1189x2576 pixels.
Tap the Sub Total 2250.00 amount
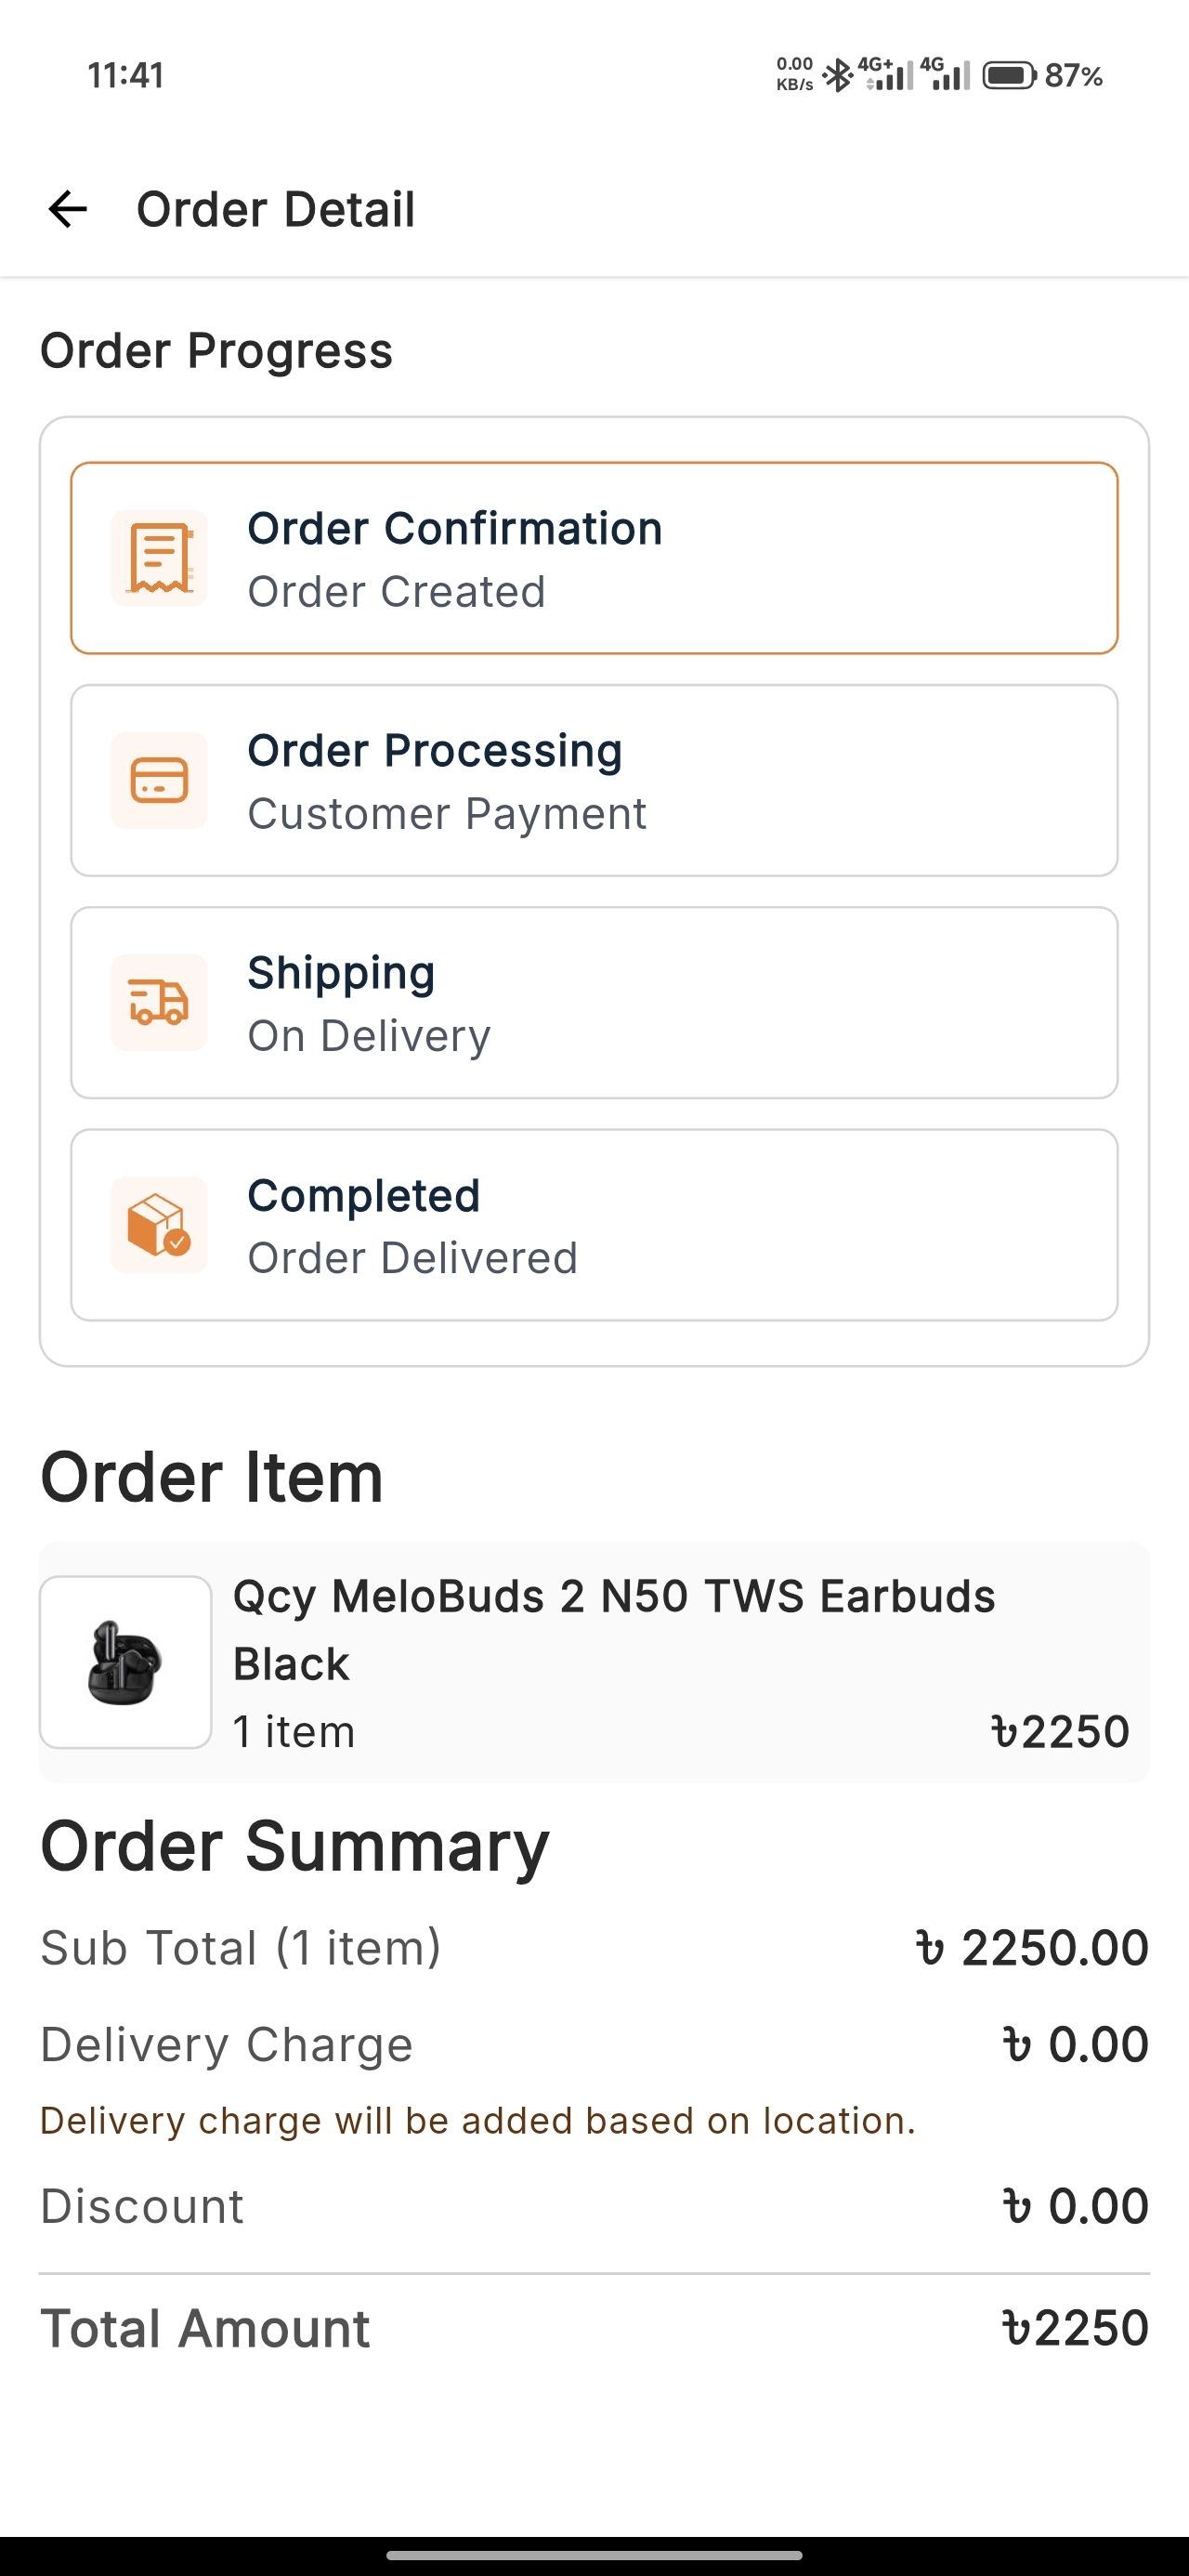[x=1032, y=1948]
